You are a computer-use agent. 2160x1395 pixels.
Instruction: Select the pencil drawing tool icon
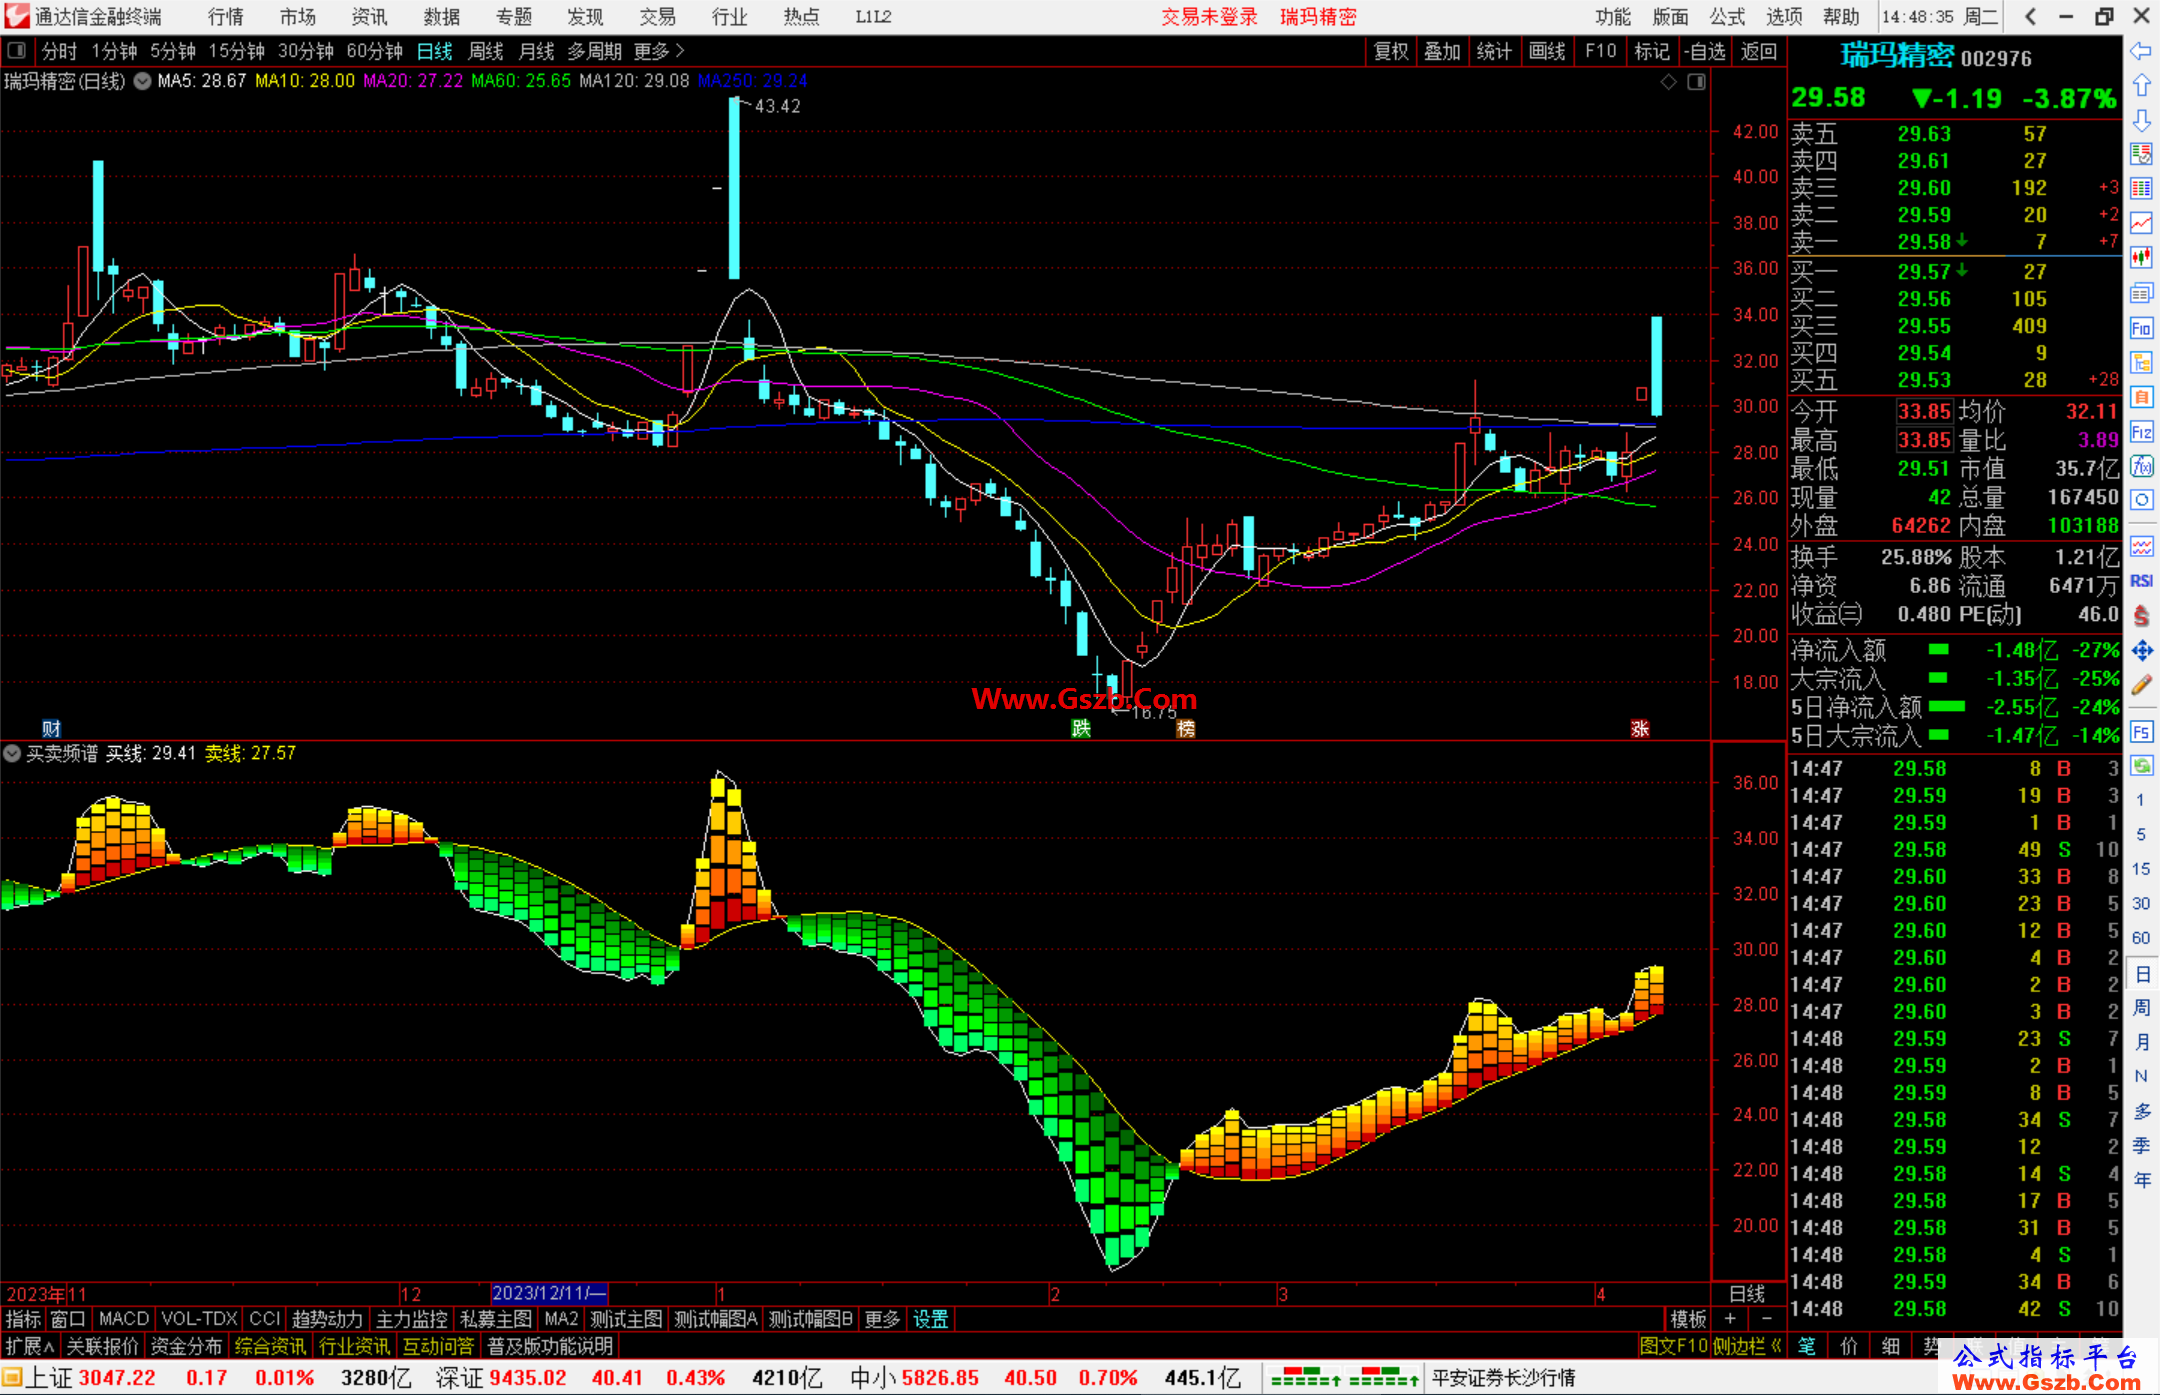pos(2141,685)
